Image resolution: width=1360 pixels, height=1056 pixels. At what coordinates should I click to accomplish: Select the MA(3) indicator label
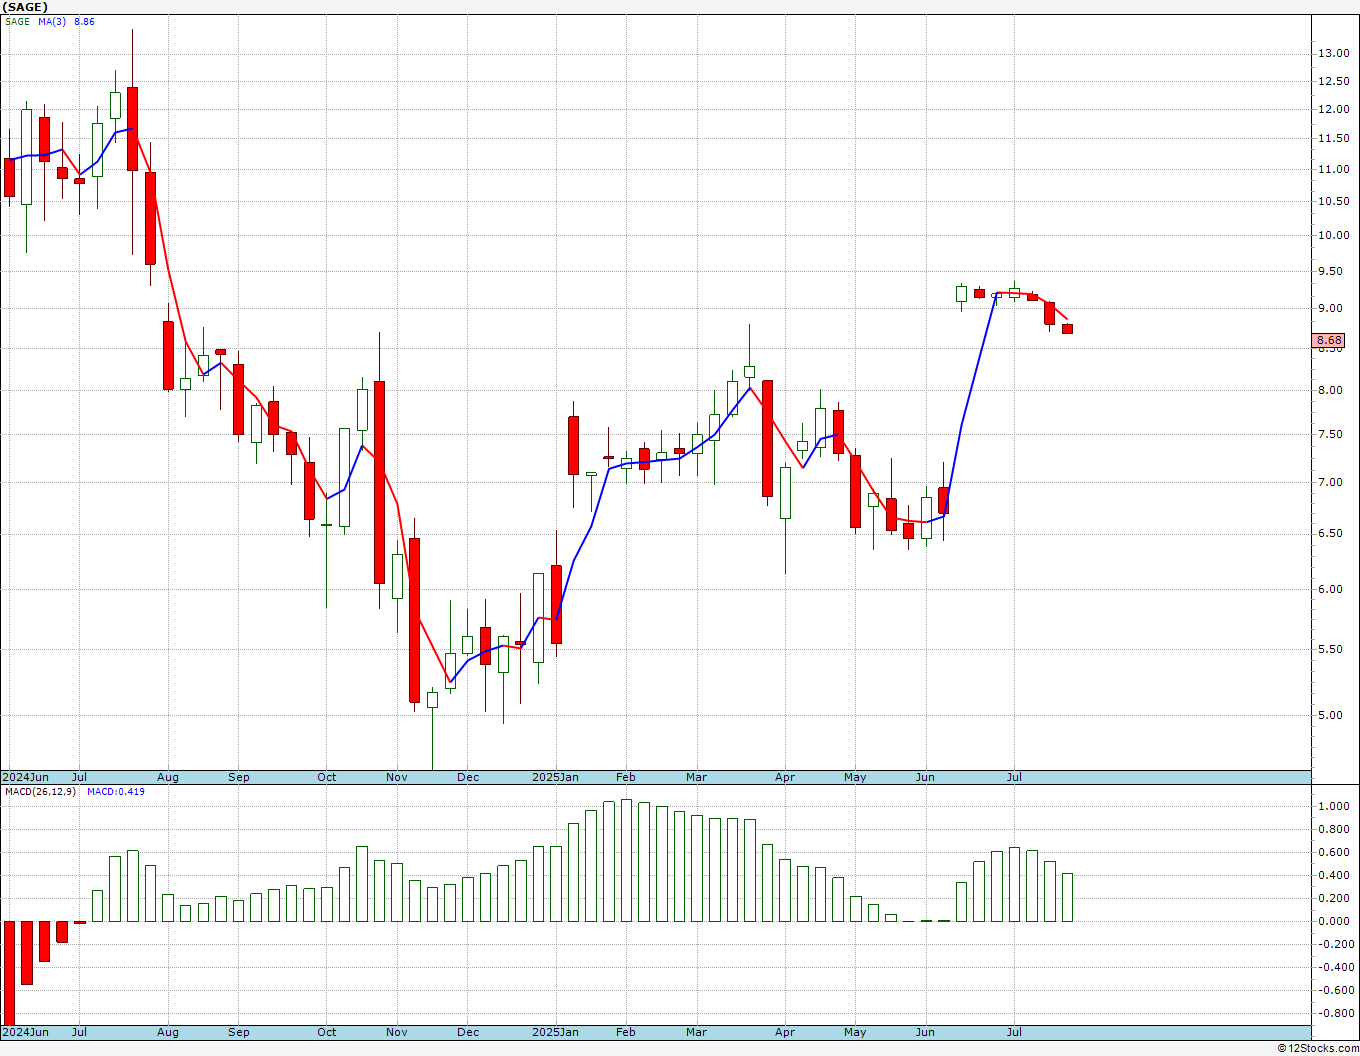tap(52, 21)
